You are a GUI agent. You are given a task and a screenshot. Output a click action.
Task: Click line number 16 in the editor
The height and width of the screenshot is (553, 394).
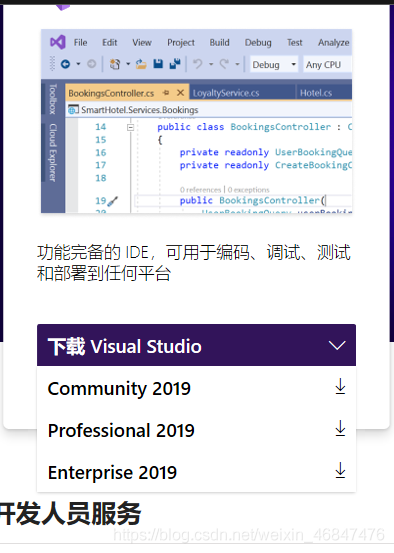pyautogui.click(x=101, y=153)
